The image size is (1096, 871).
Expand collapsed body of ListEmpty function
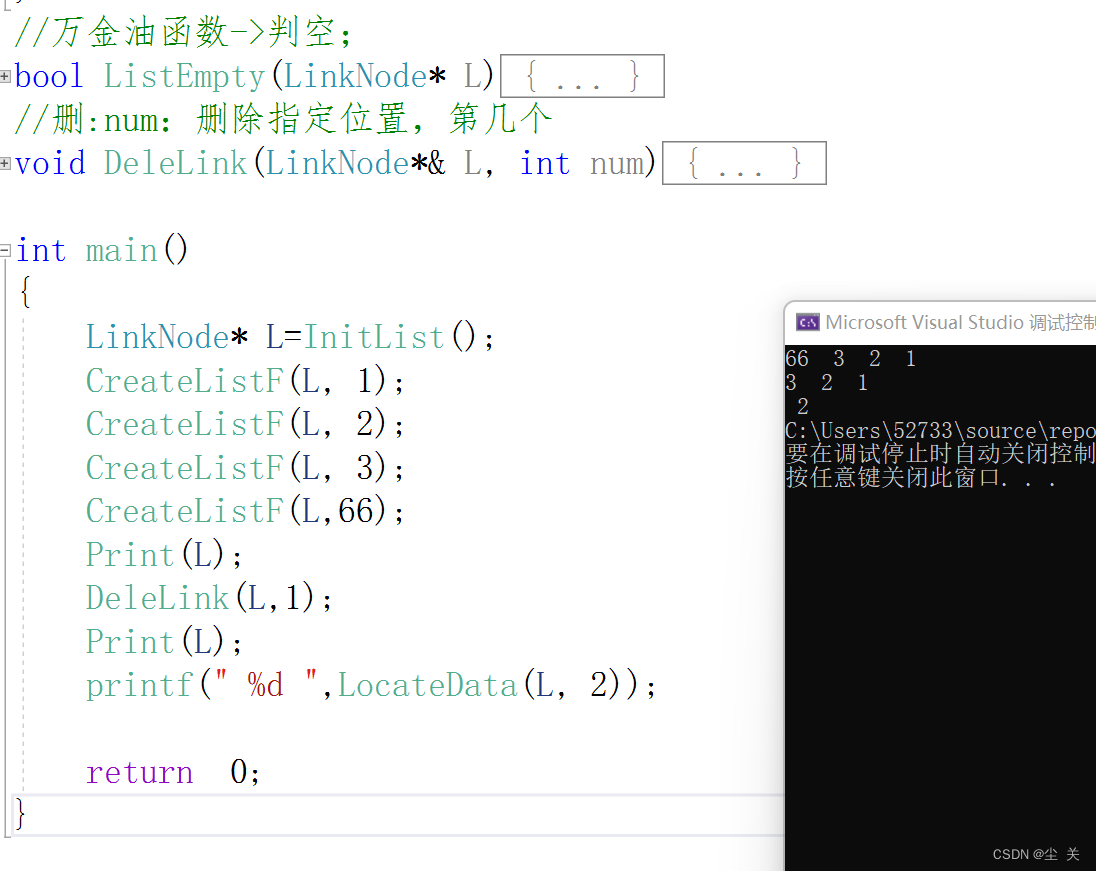pyautogui.click(x=582, y=75)
